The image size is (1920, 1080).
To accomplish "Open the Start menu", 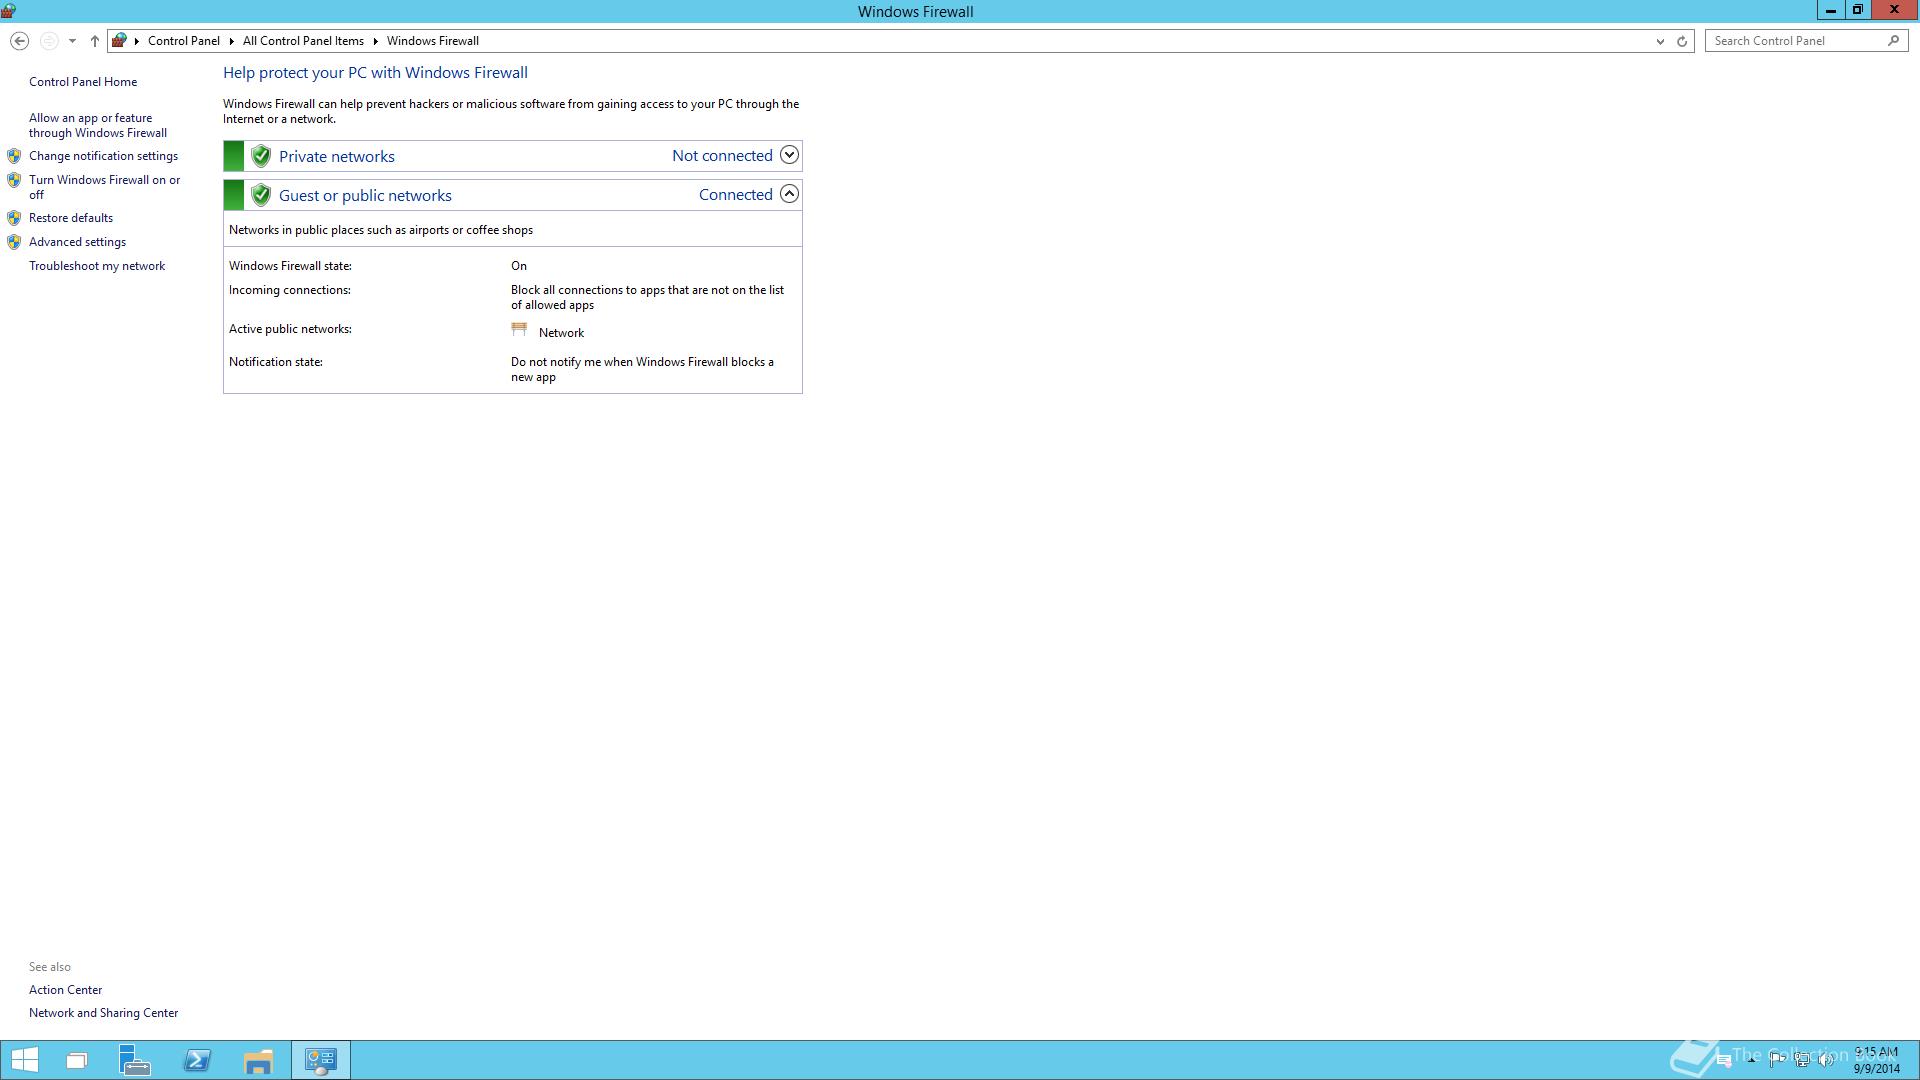I will pyautogui.click(x=24, y=1060).
